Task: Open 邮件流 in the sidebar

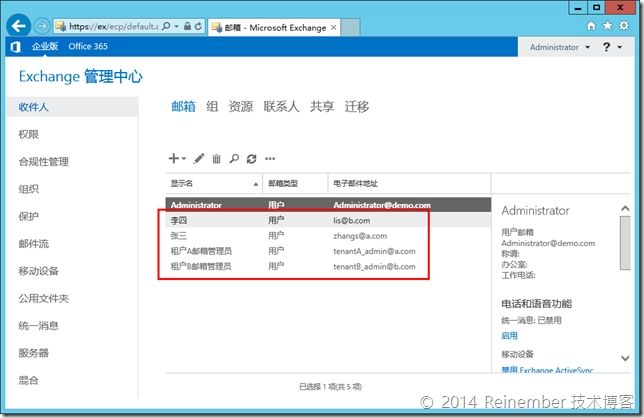Action: coord(34,244)
